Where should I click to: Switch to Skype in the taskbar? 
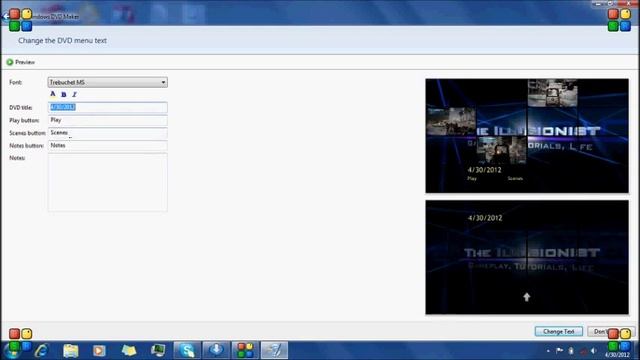187,350
